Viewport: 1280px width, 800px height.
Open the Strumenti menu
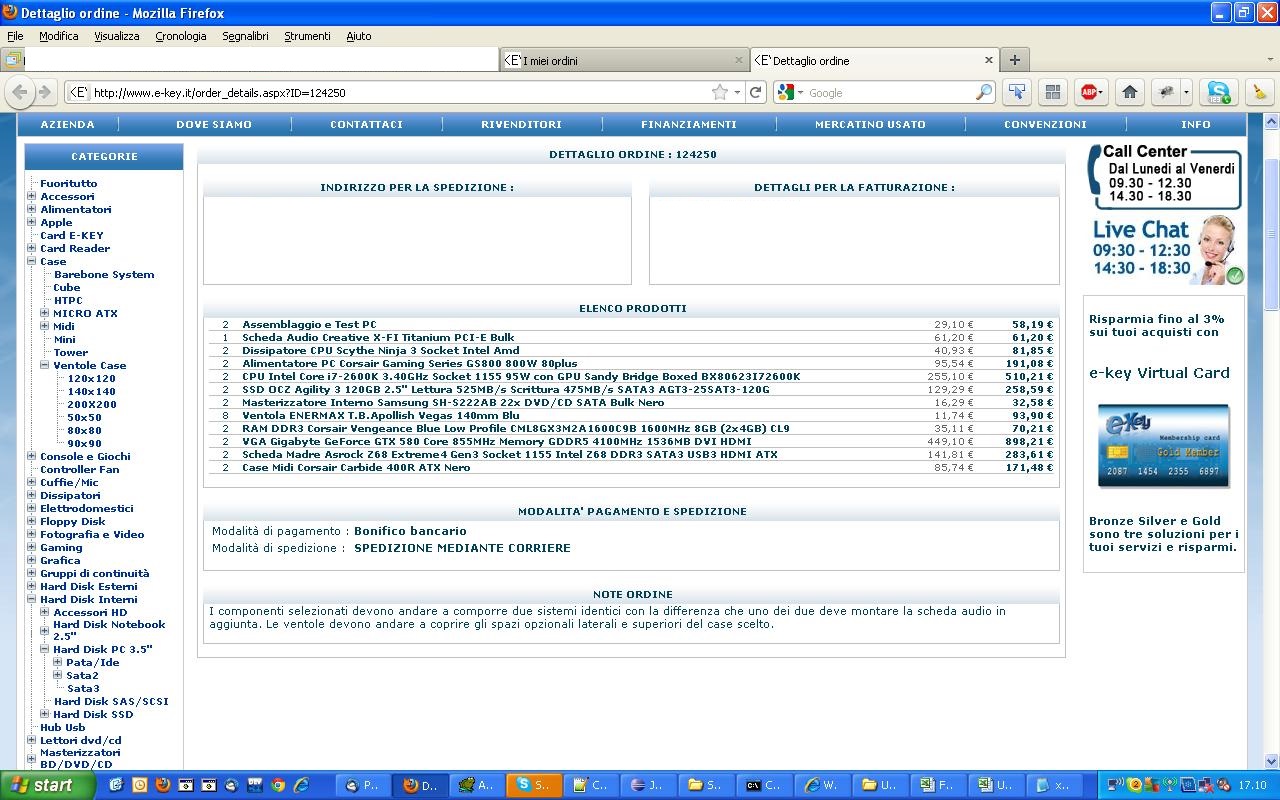pyautogui.click(x=307, y=36)
